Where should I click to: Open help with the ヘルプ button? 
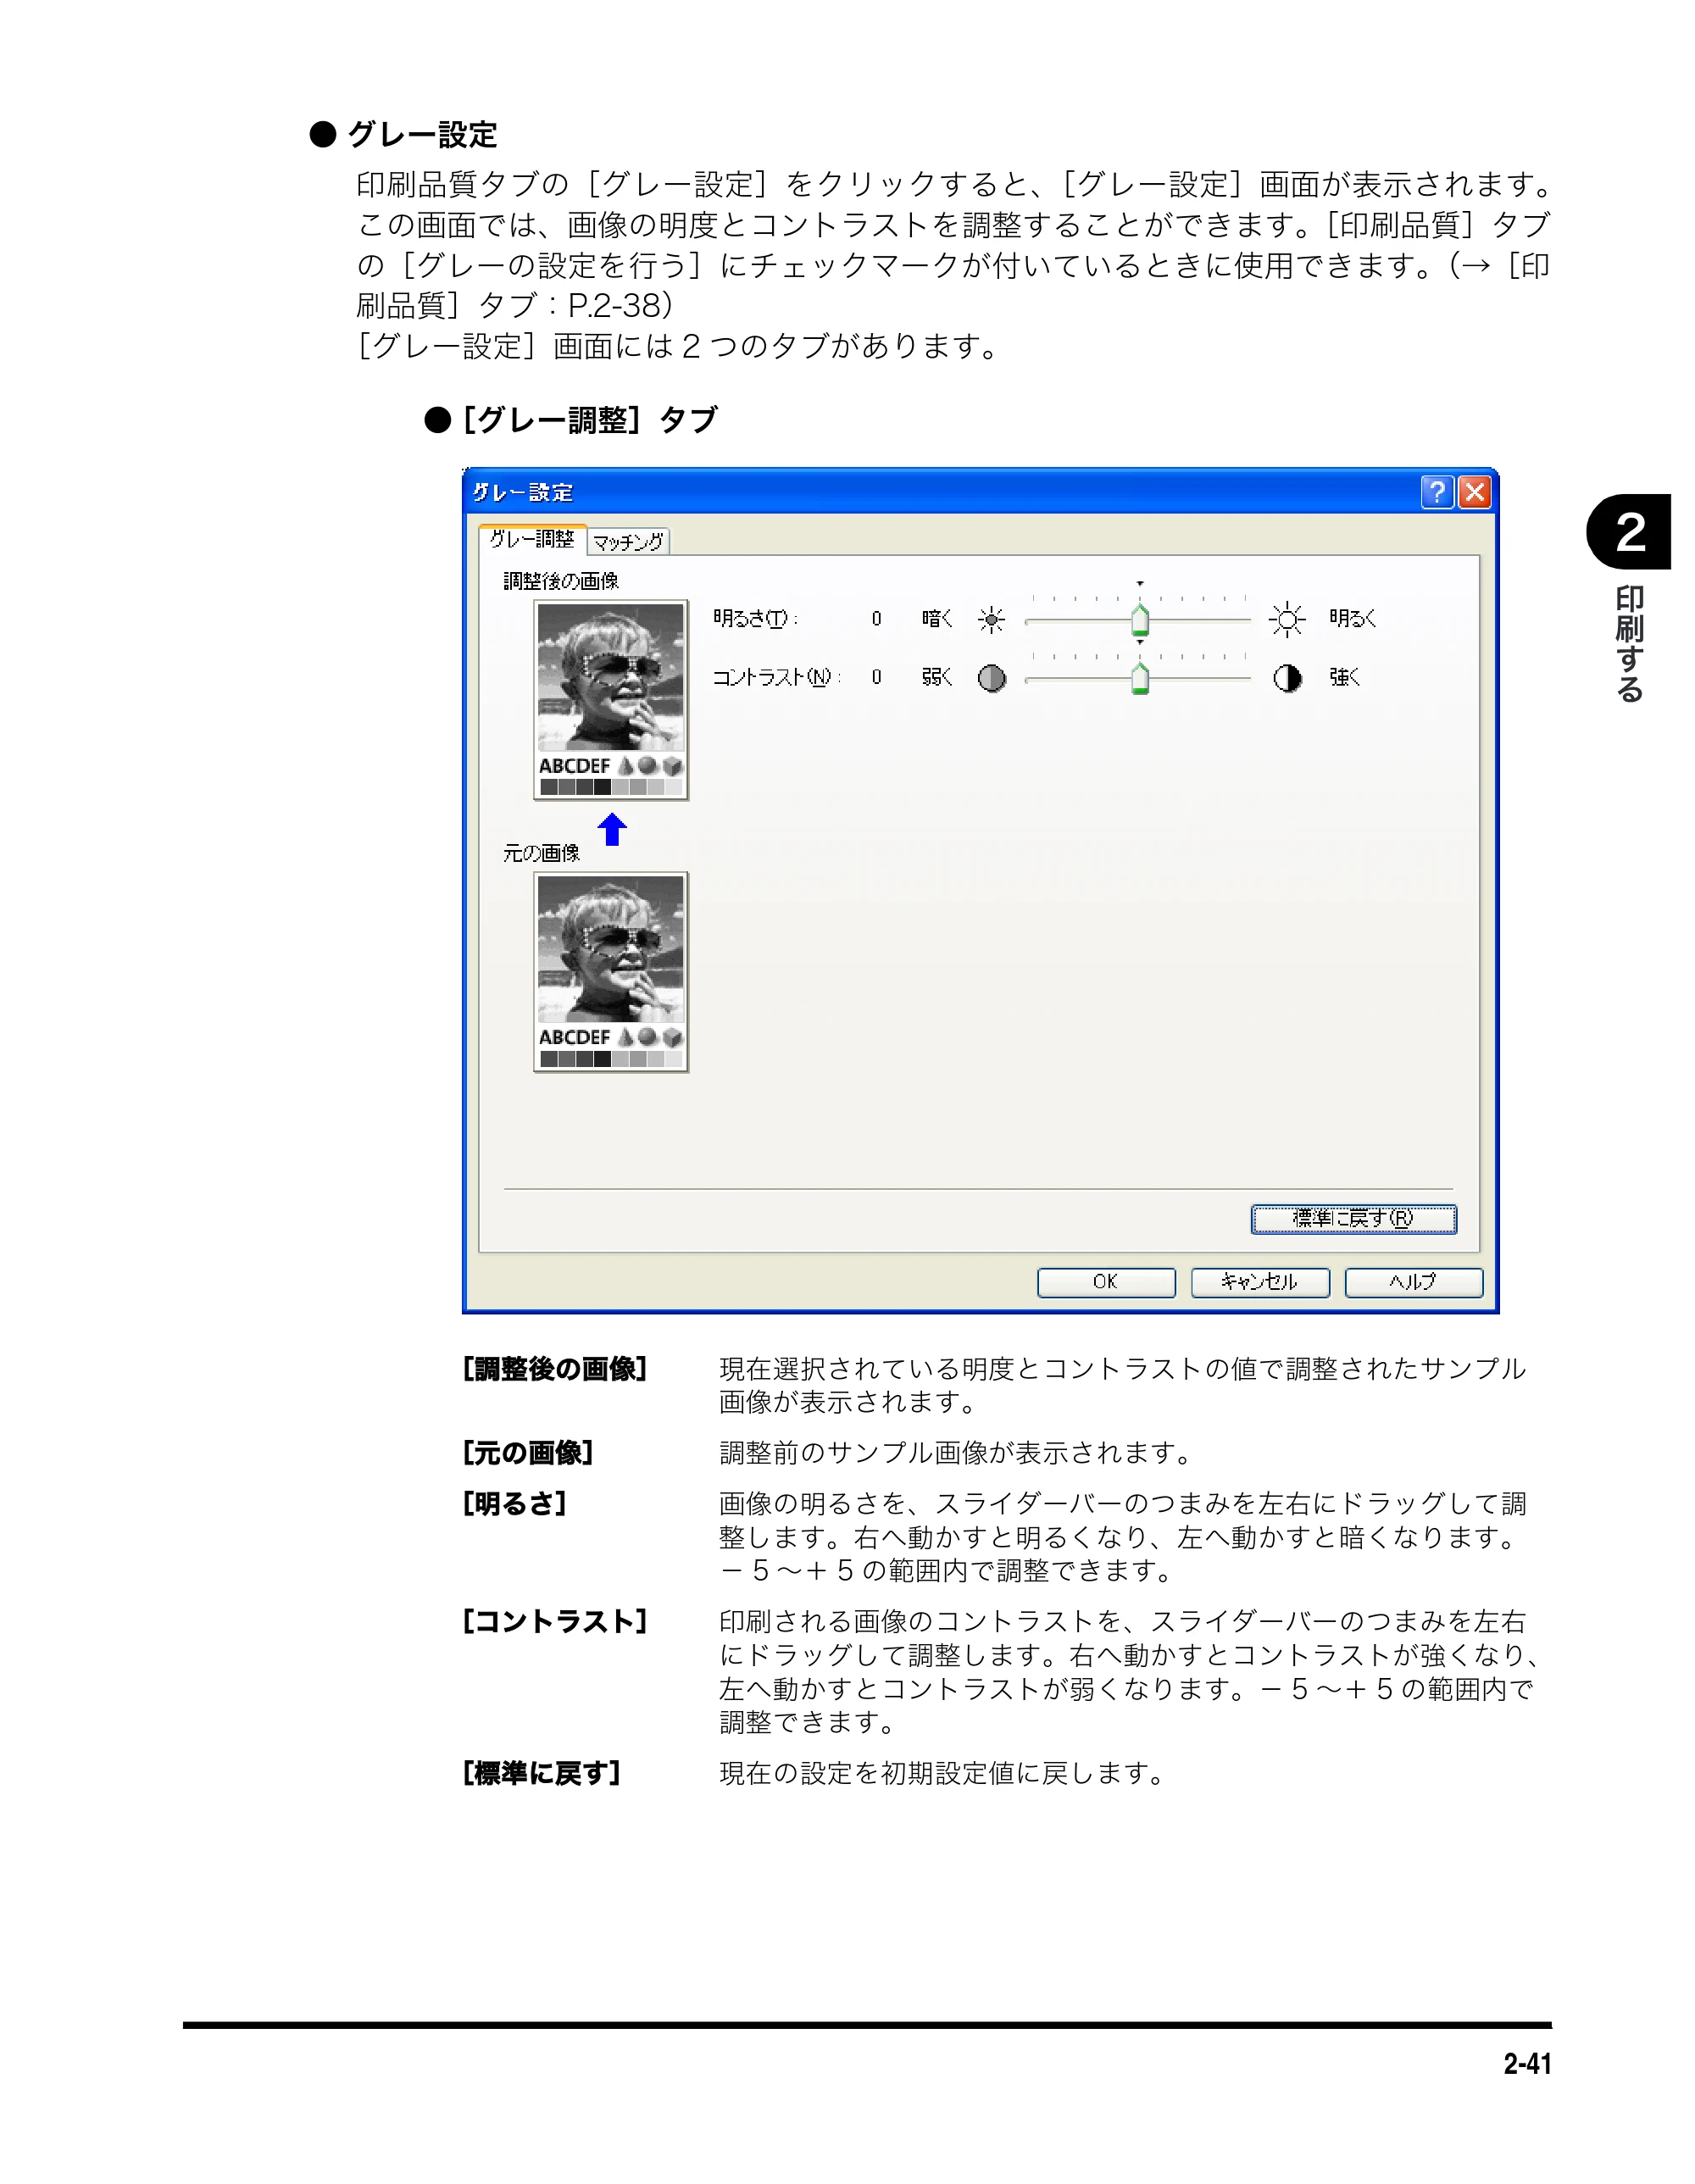coord(1413,1282)
